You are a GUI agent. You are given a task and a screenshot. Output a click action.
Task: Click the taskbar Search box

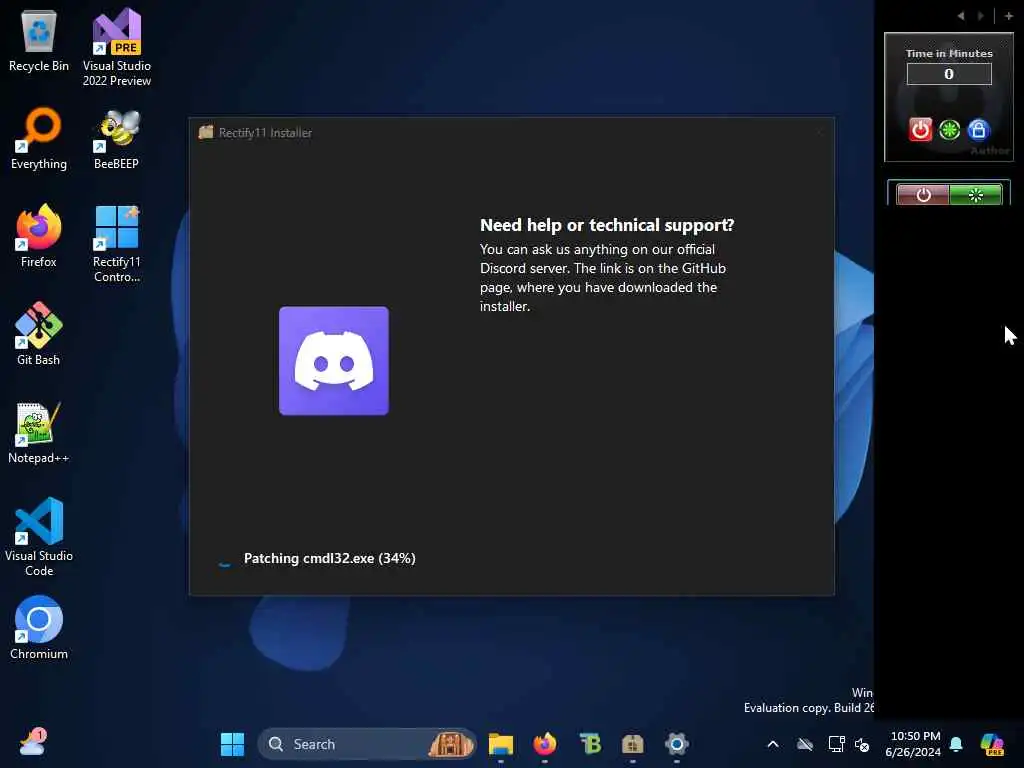pyautogui.click(x=367, y=744)
